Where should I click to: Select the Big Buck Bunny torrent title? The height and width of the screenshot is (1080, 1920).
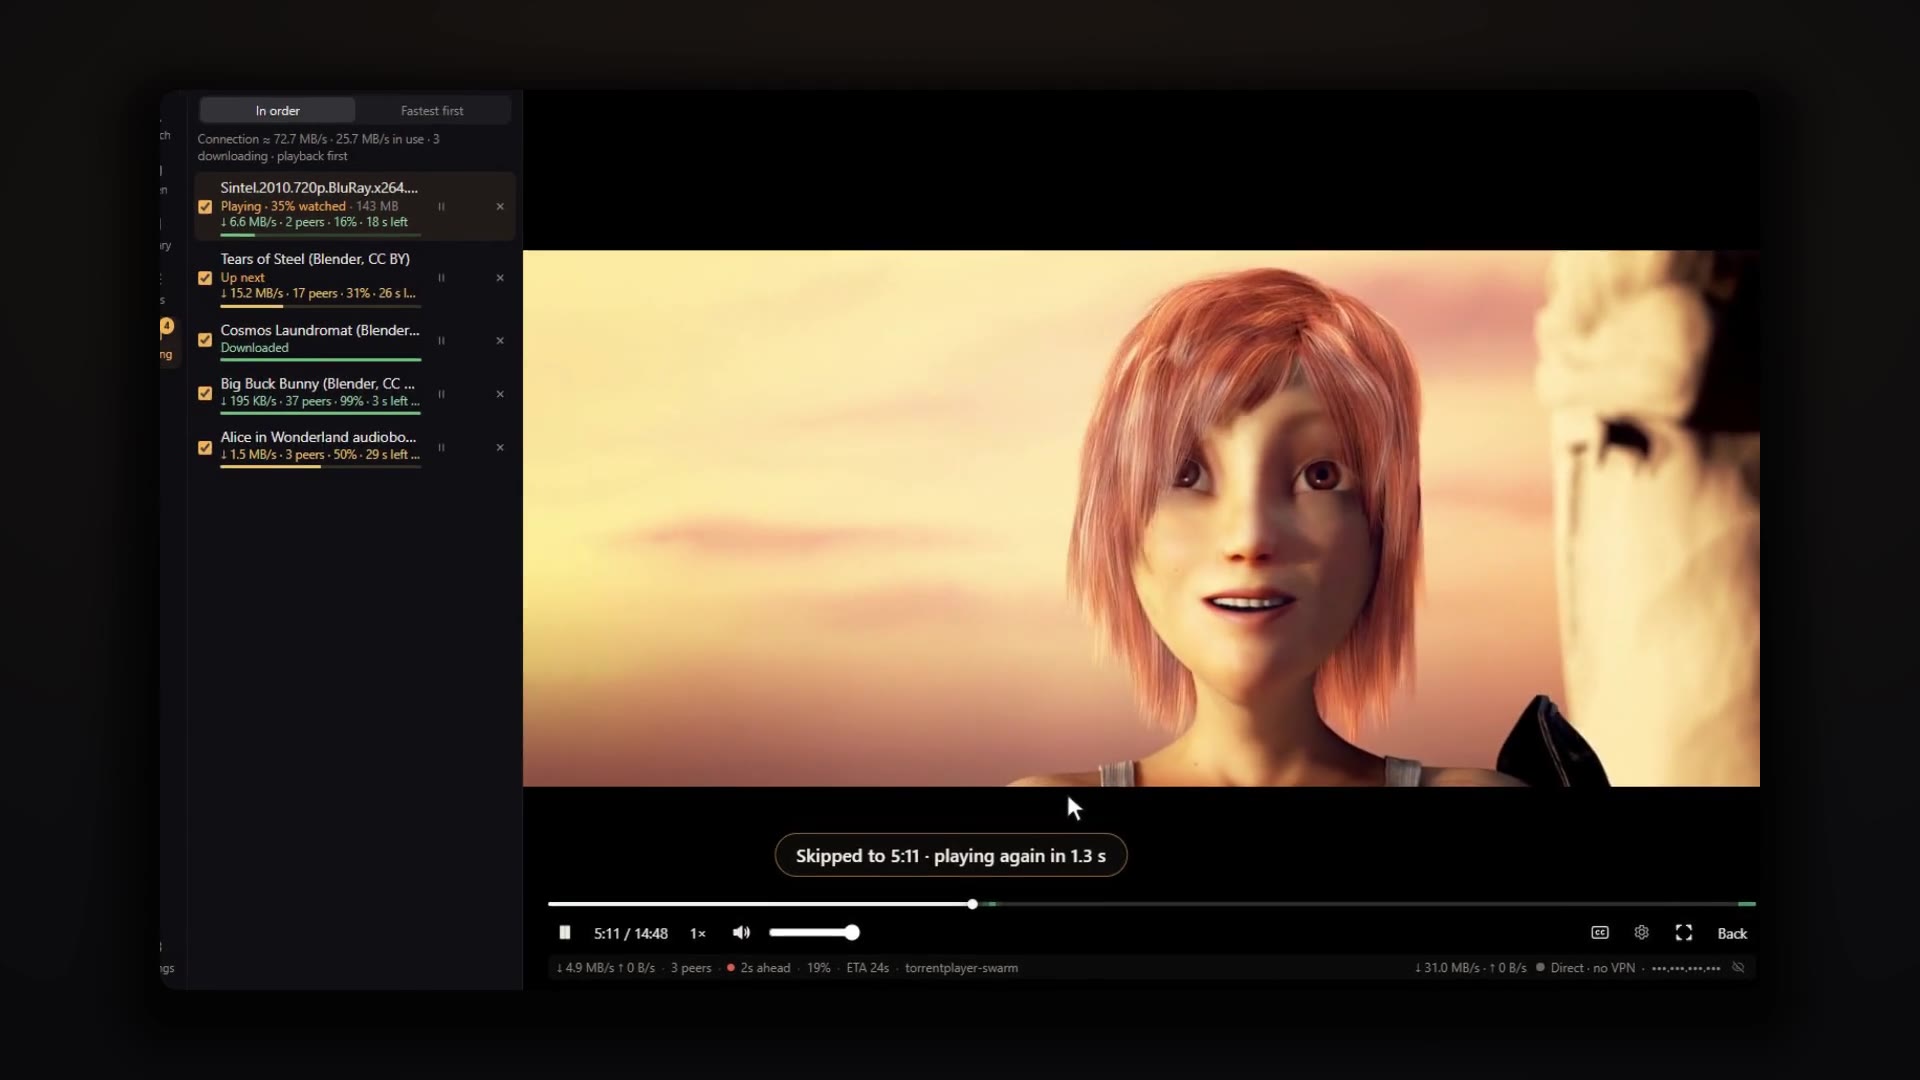click(317, 384)
